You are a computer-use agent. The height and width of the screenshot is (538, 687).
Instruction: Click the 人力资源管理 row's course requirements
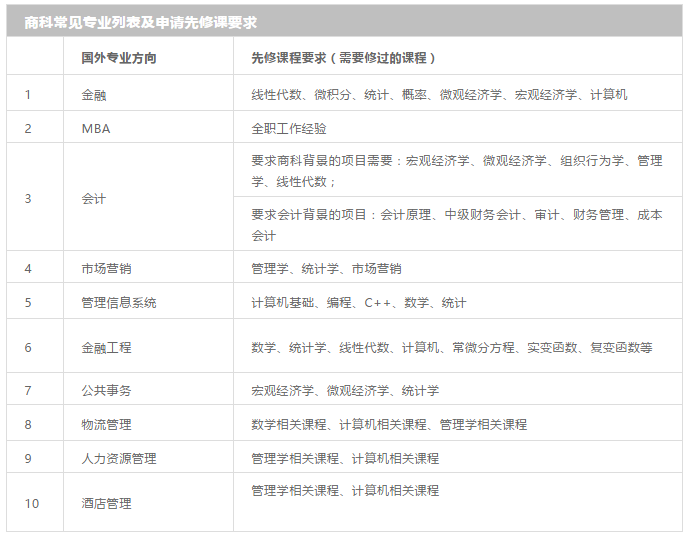click(x=345, y=458)
